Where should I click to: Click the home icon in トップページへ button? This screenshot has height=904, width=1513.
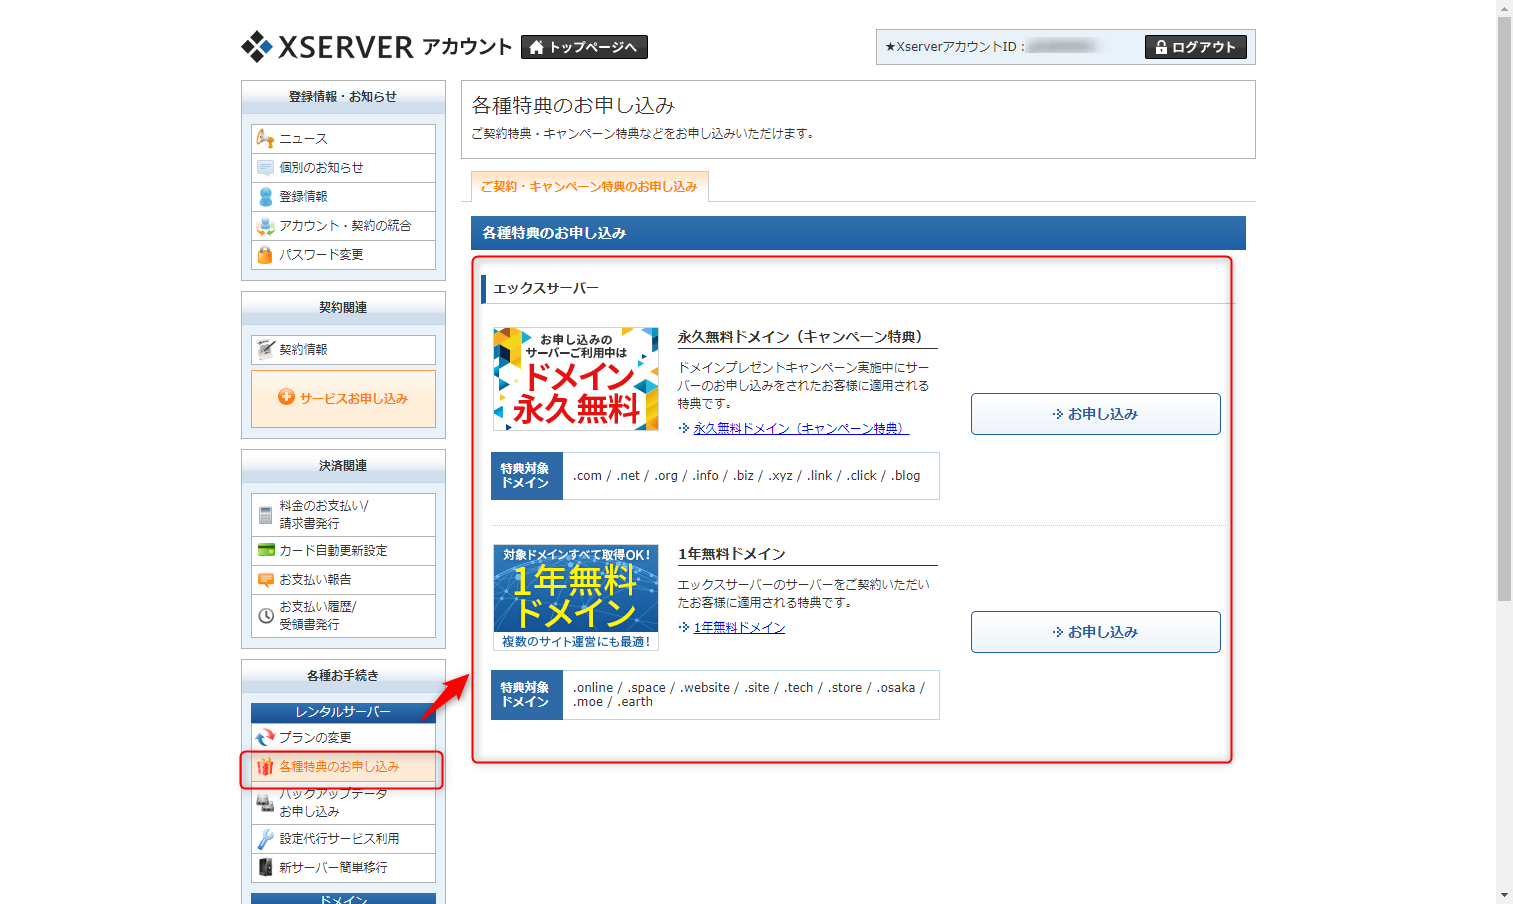536,47
